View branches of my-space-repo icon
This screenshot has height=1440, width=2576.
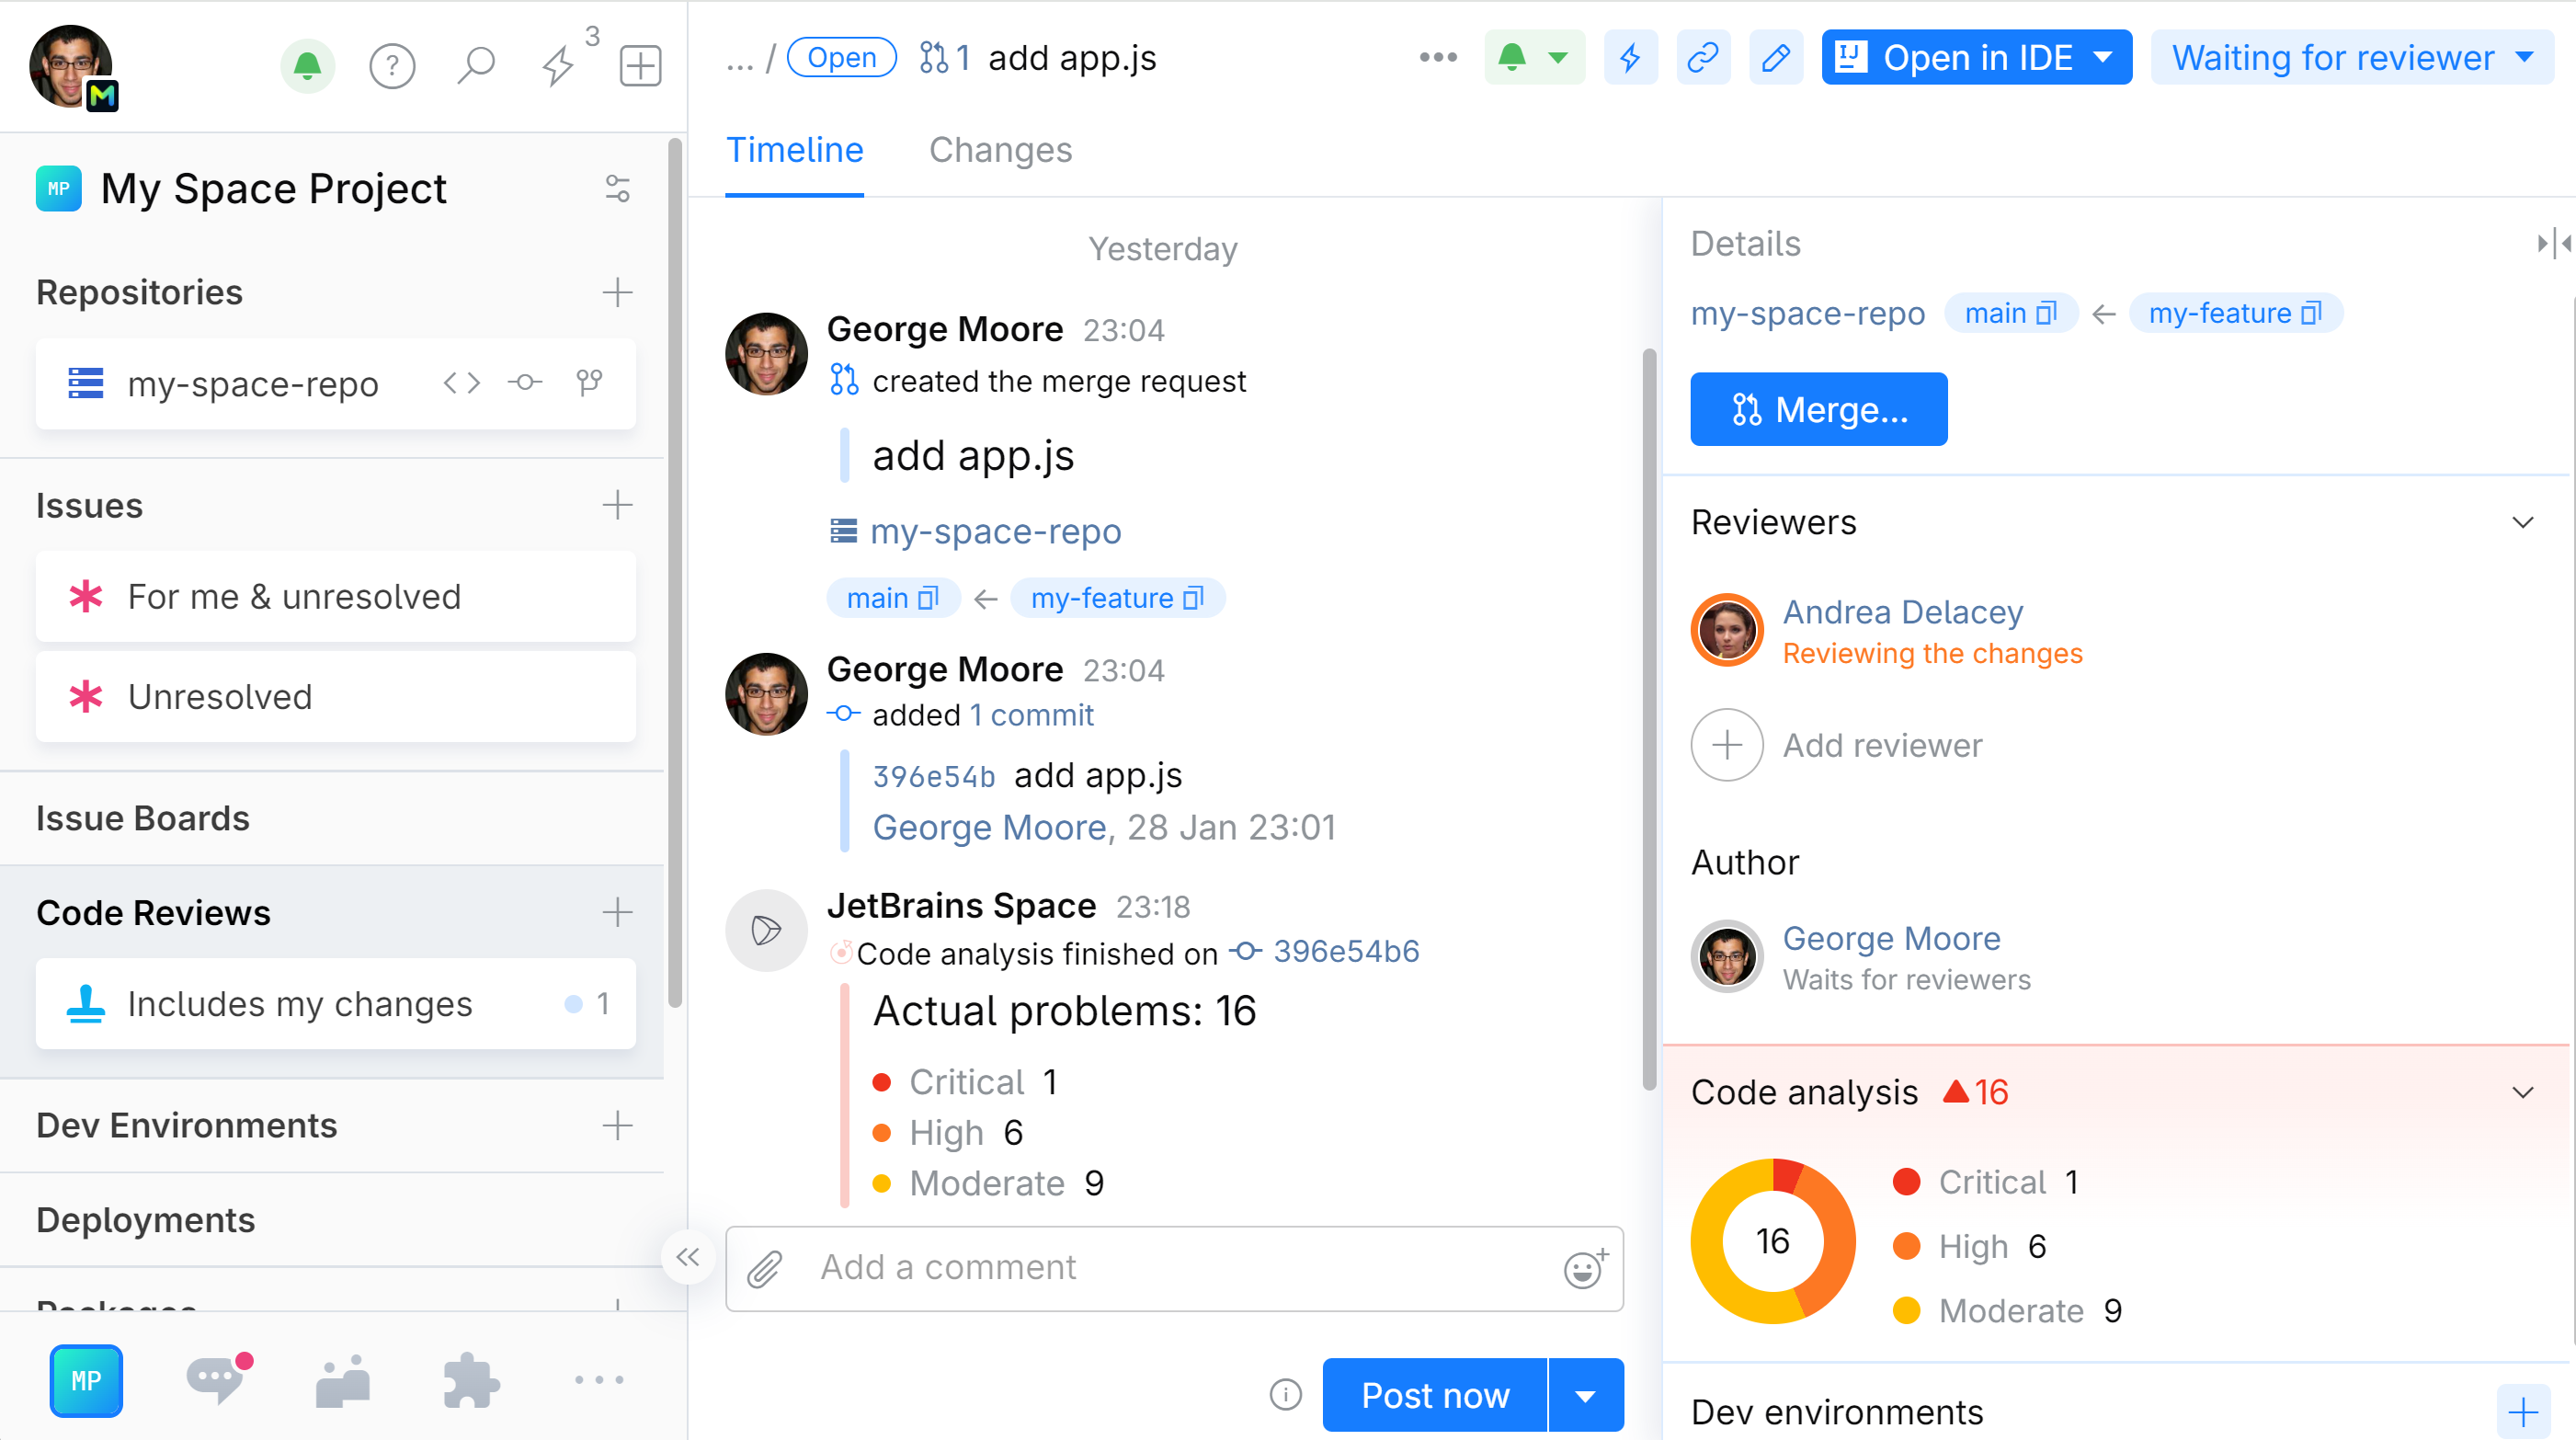tap(590, 382)
